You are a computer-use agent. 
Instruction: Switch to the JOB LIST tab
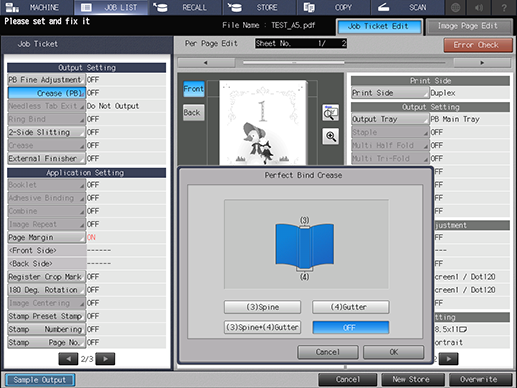click(x=111, y=7)
